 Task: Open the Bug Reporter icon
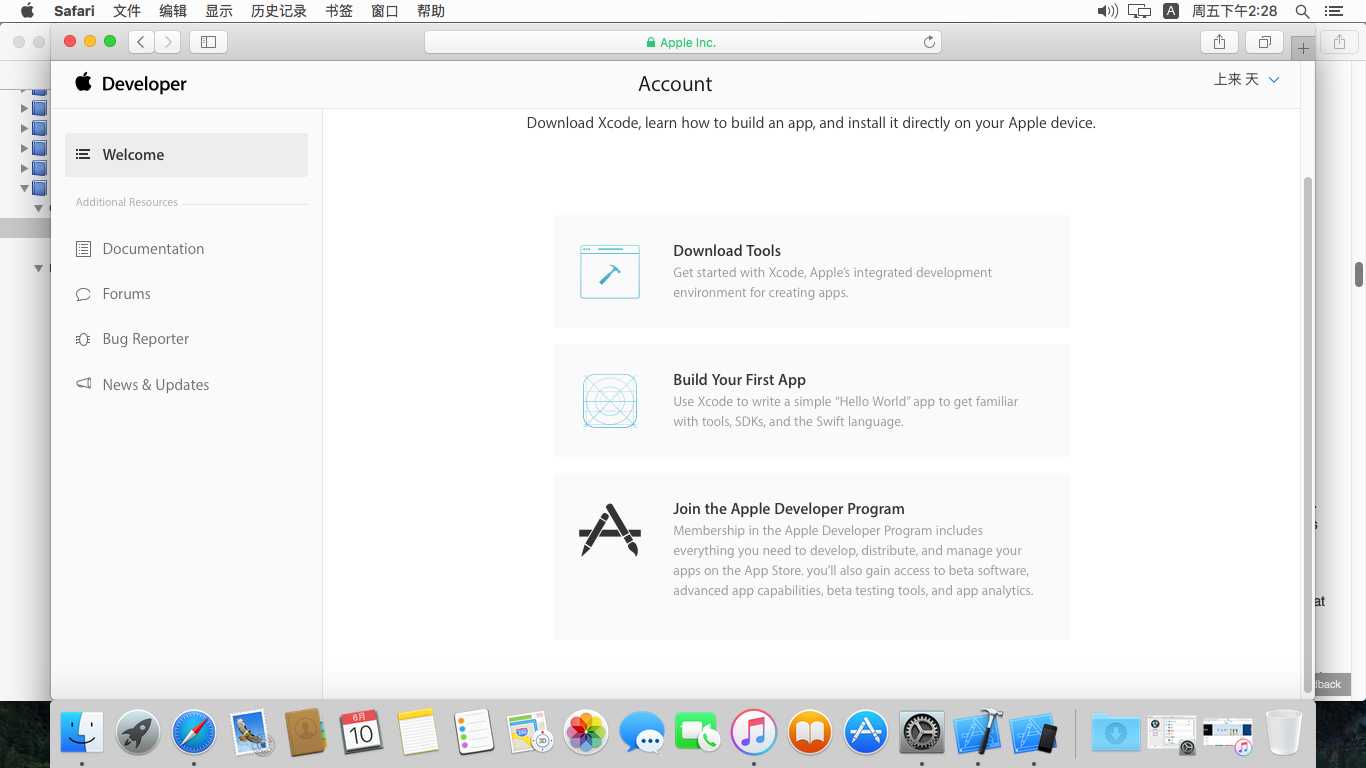point(84,339)
